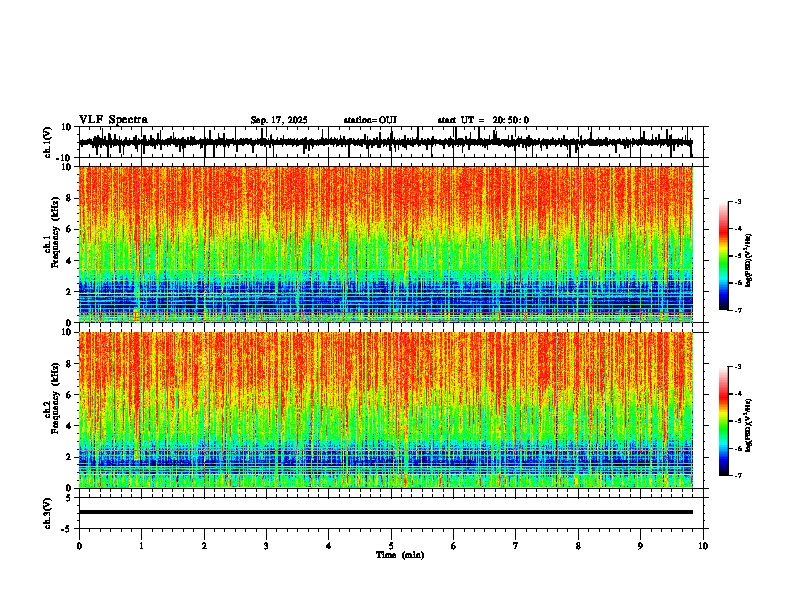Image resolution: width=792 pixels, height=612 pixels.
Task: Click the ch.2 spectrogram color scale bar
Action: [x=723, y=421]
